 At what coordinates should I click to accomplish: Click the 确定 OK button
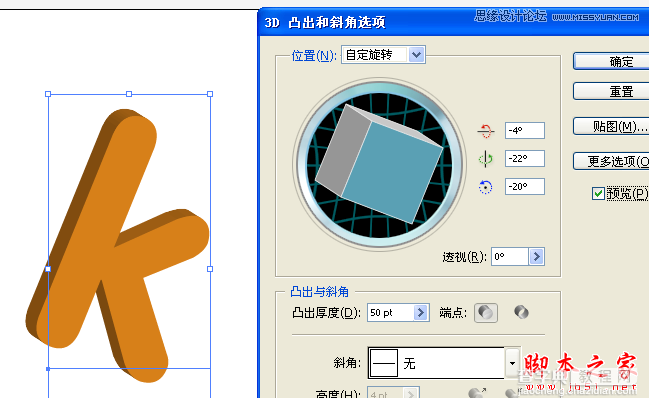click(x=612, y=62)
